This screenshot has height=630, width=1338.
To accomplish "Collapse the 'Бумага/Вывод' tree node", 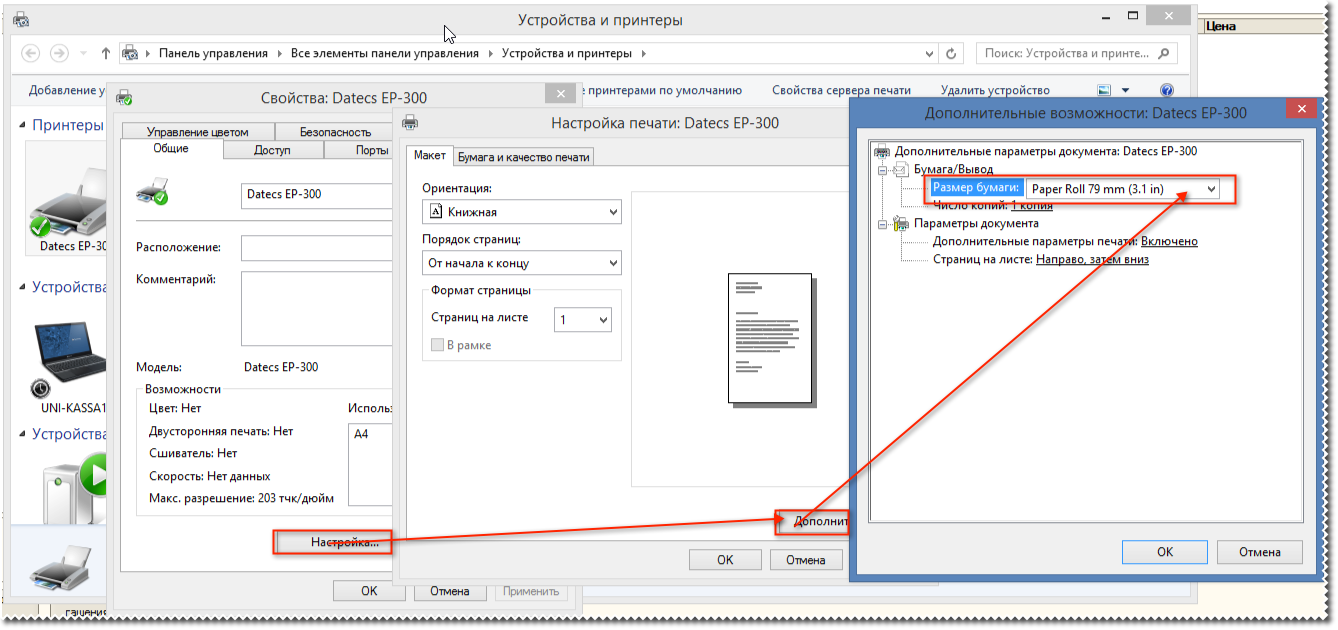I will click(883, 170).
